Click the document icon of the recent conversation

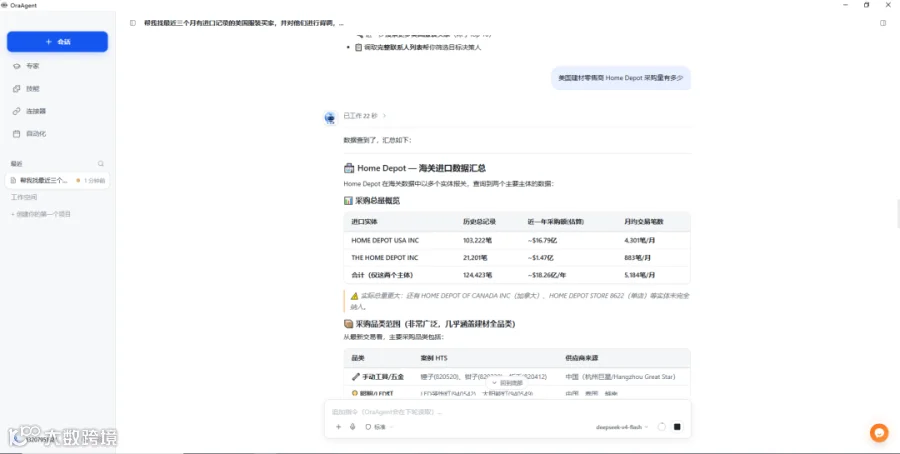[13, 180]
